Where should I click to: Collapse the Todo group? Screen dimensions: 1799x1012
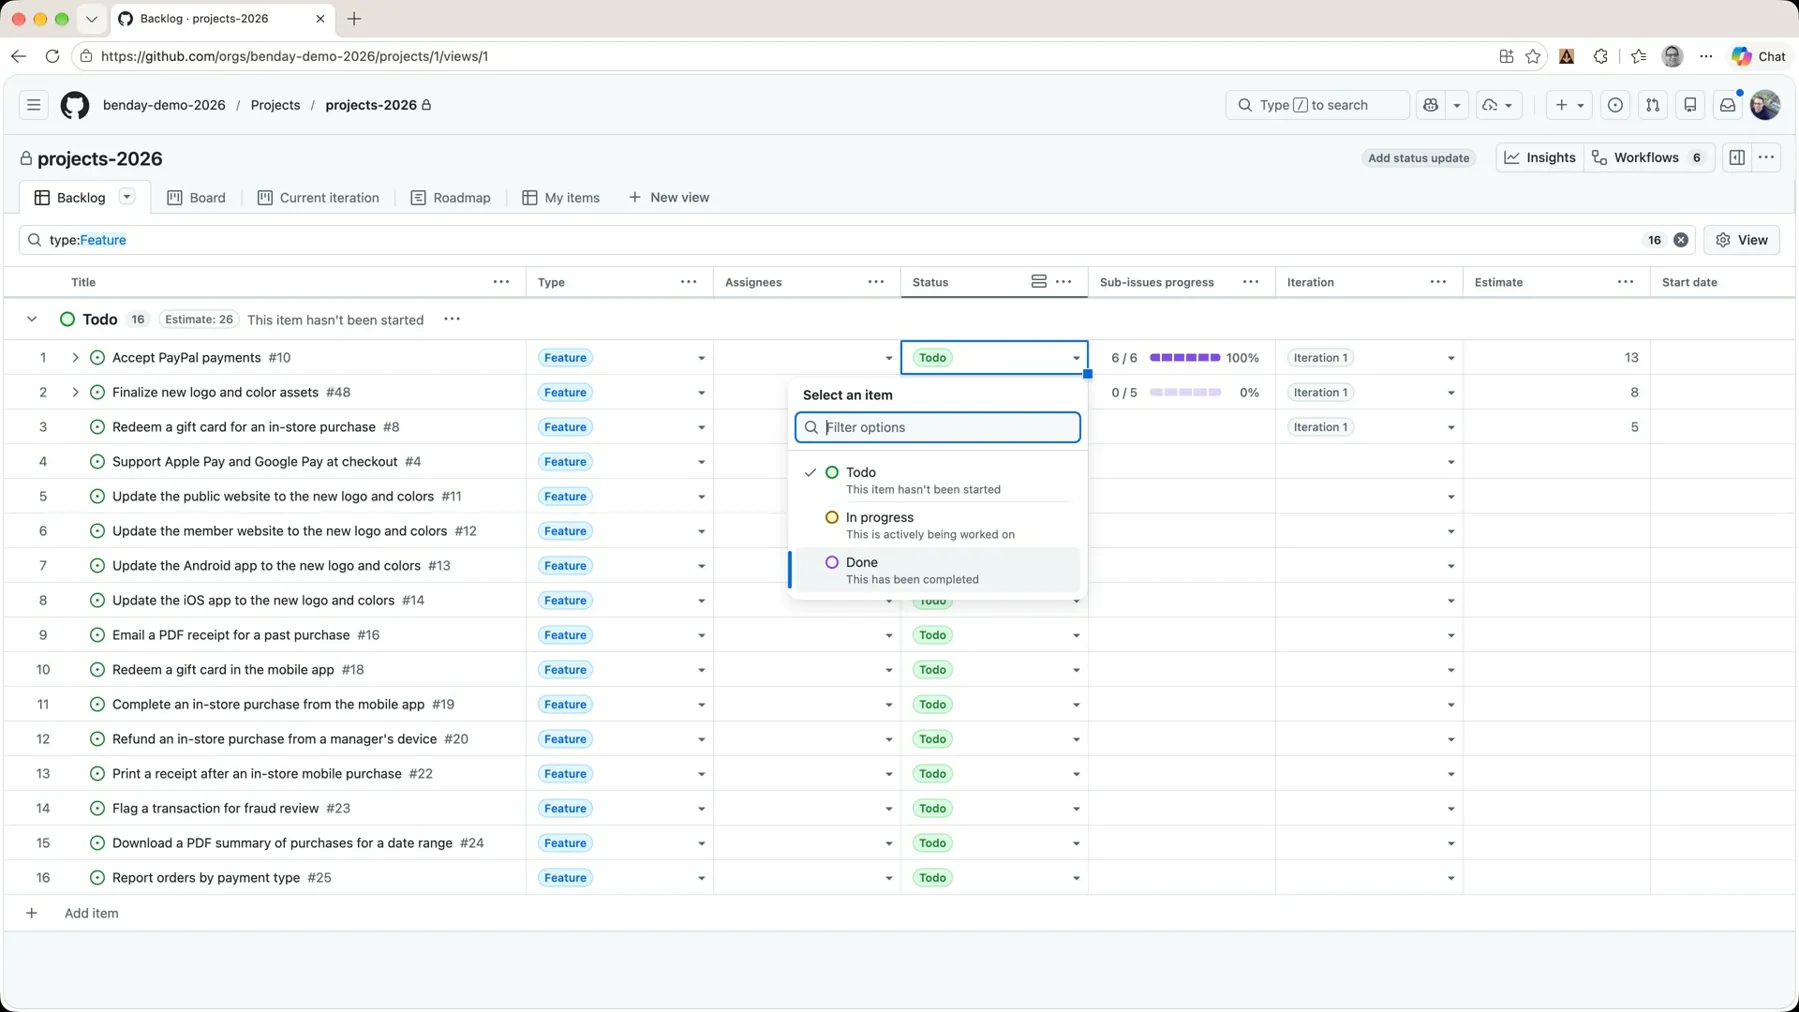tap(32, 319)
